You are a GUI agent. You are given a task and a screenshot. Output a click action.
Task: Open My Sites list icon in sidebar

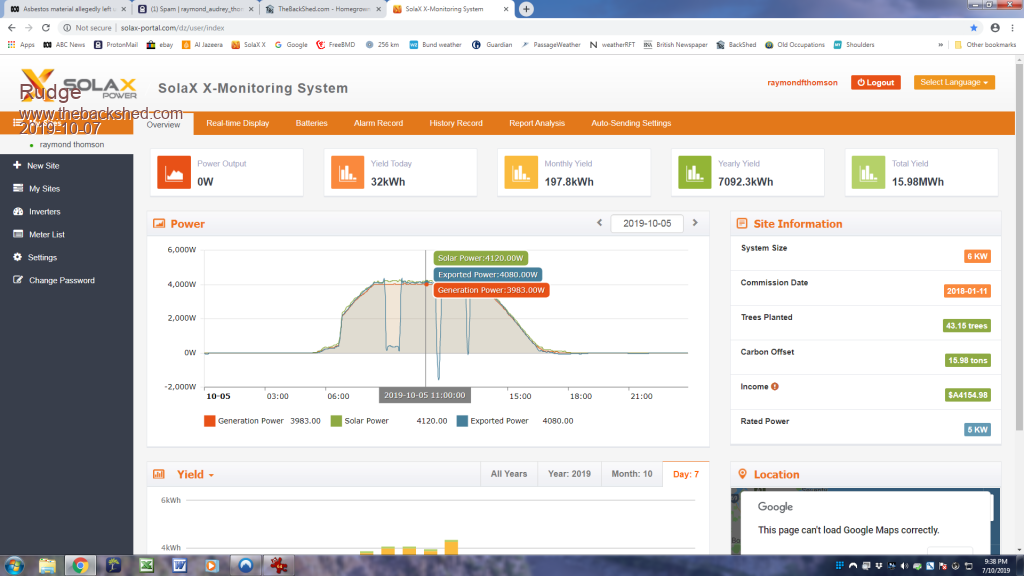point(17,188)
